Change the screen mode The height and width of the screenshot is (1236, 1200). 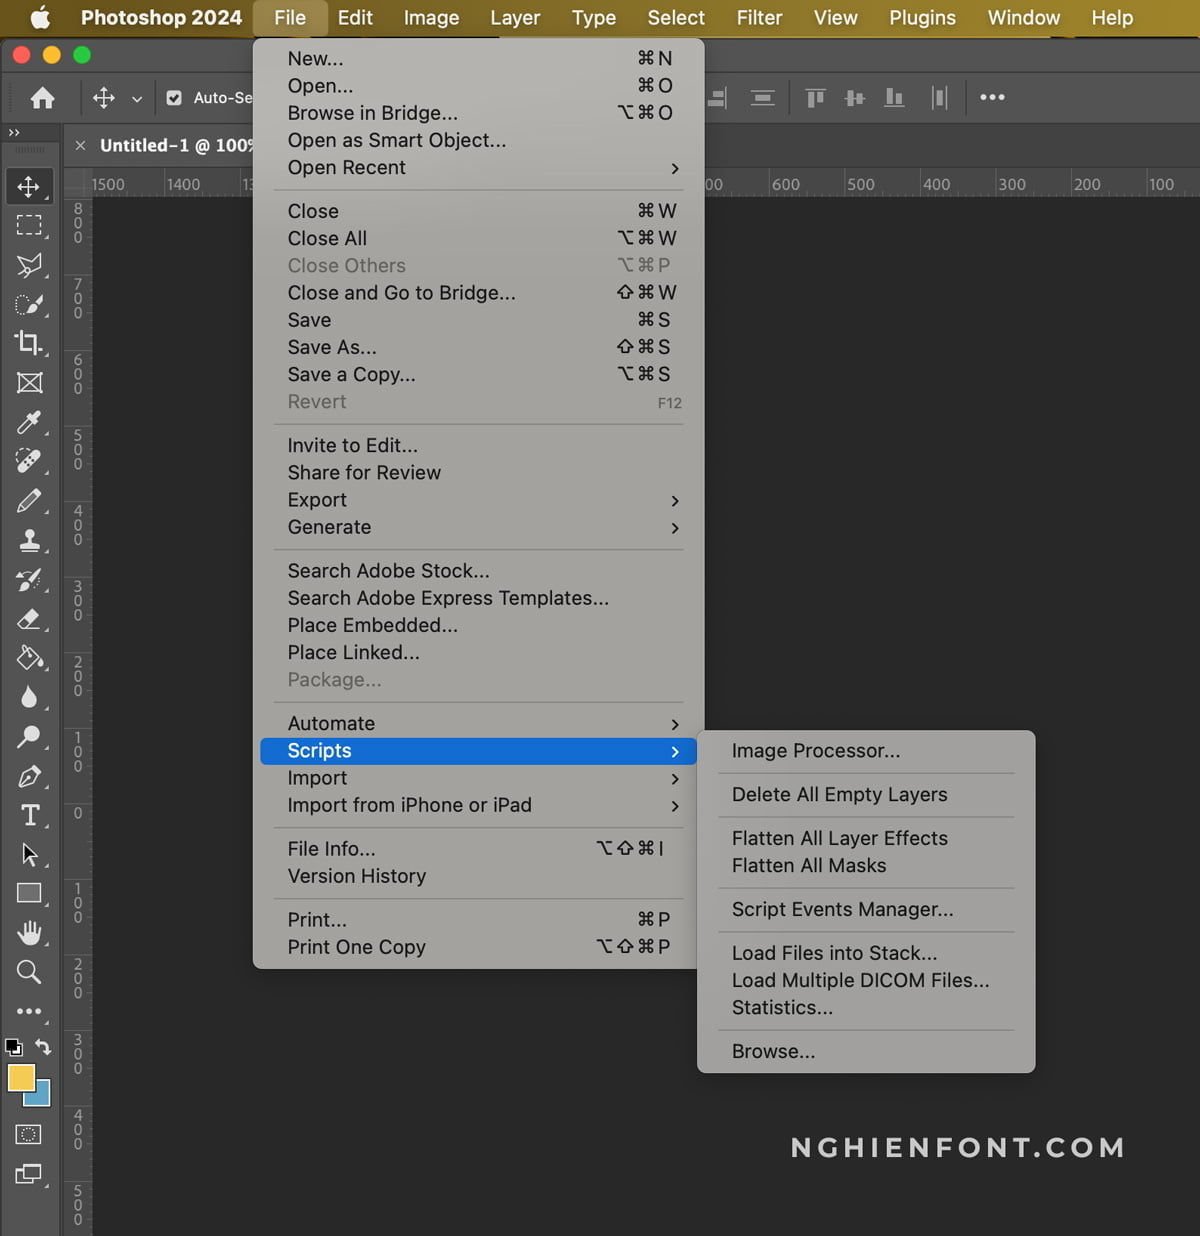[x=29, y=1174]
